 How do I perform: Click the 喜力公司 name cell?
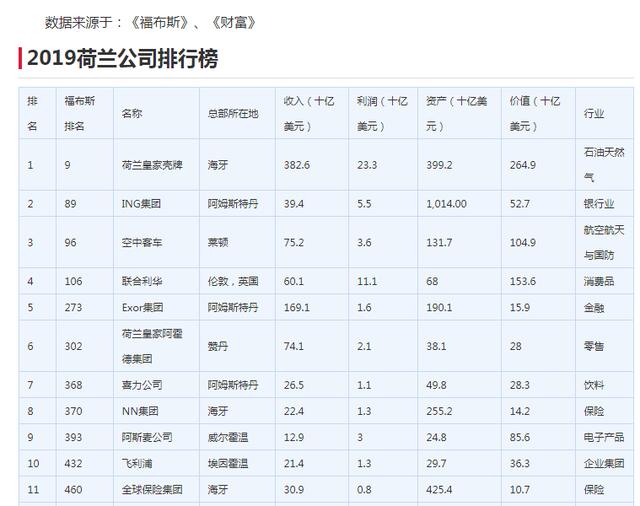click(x=140, y=384)
